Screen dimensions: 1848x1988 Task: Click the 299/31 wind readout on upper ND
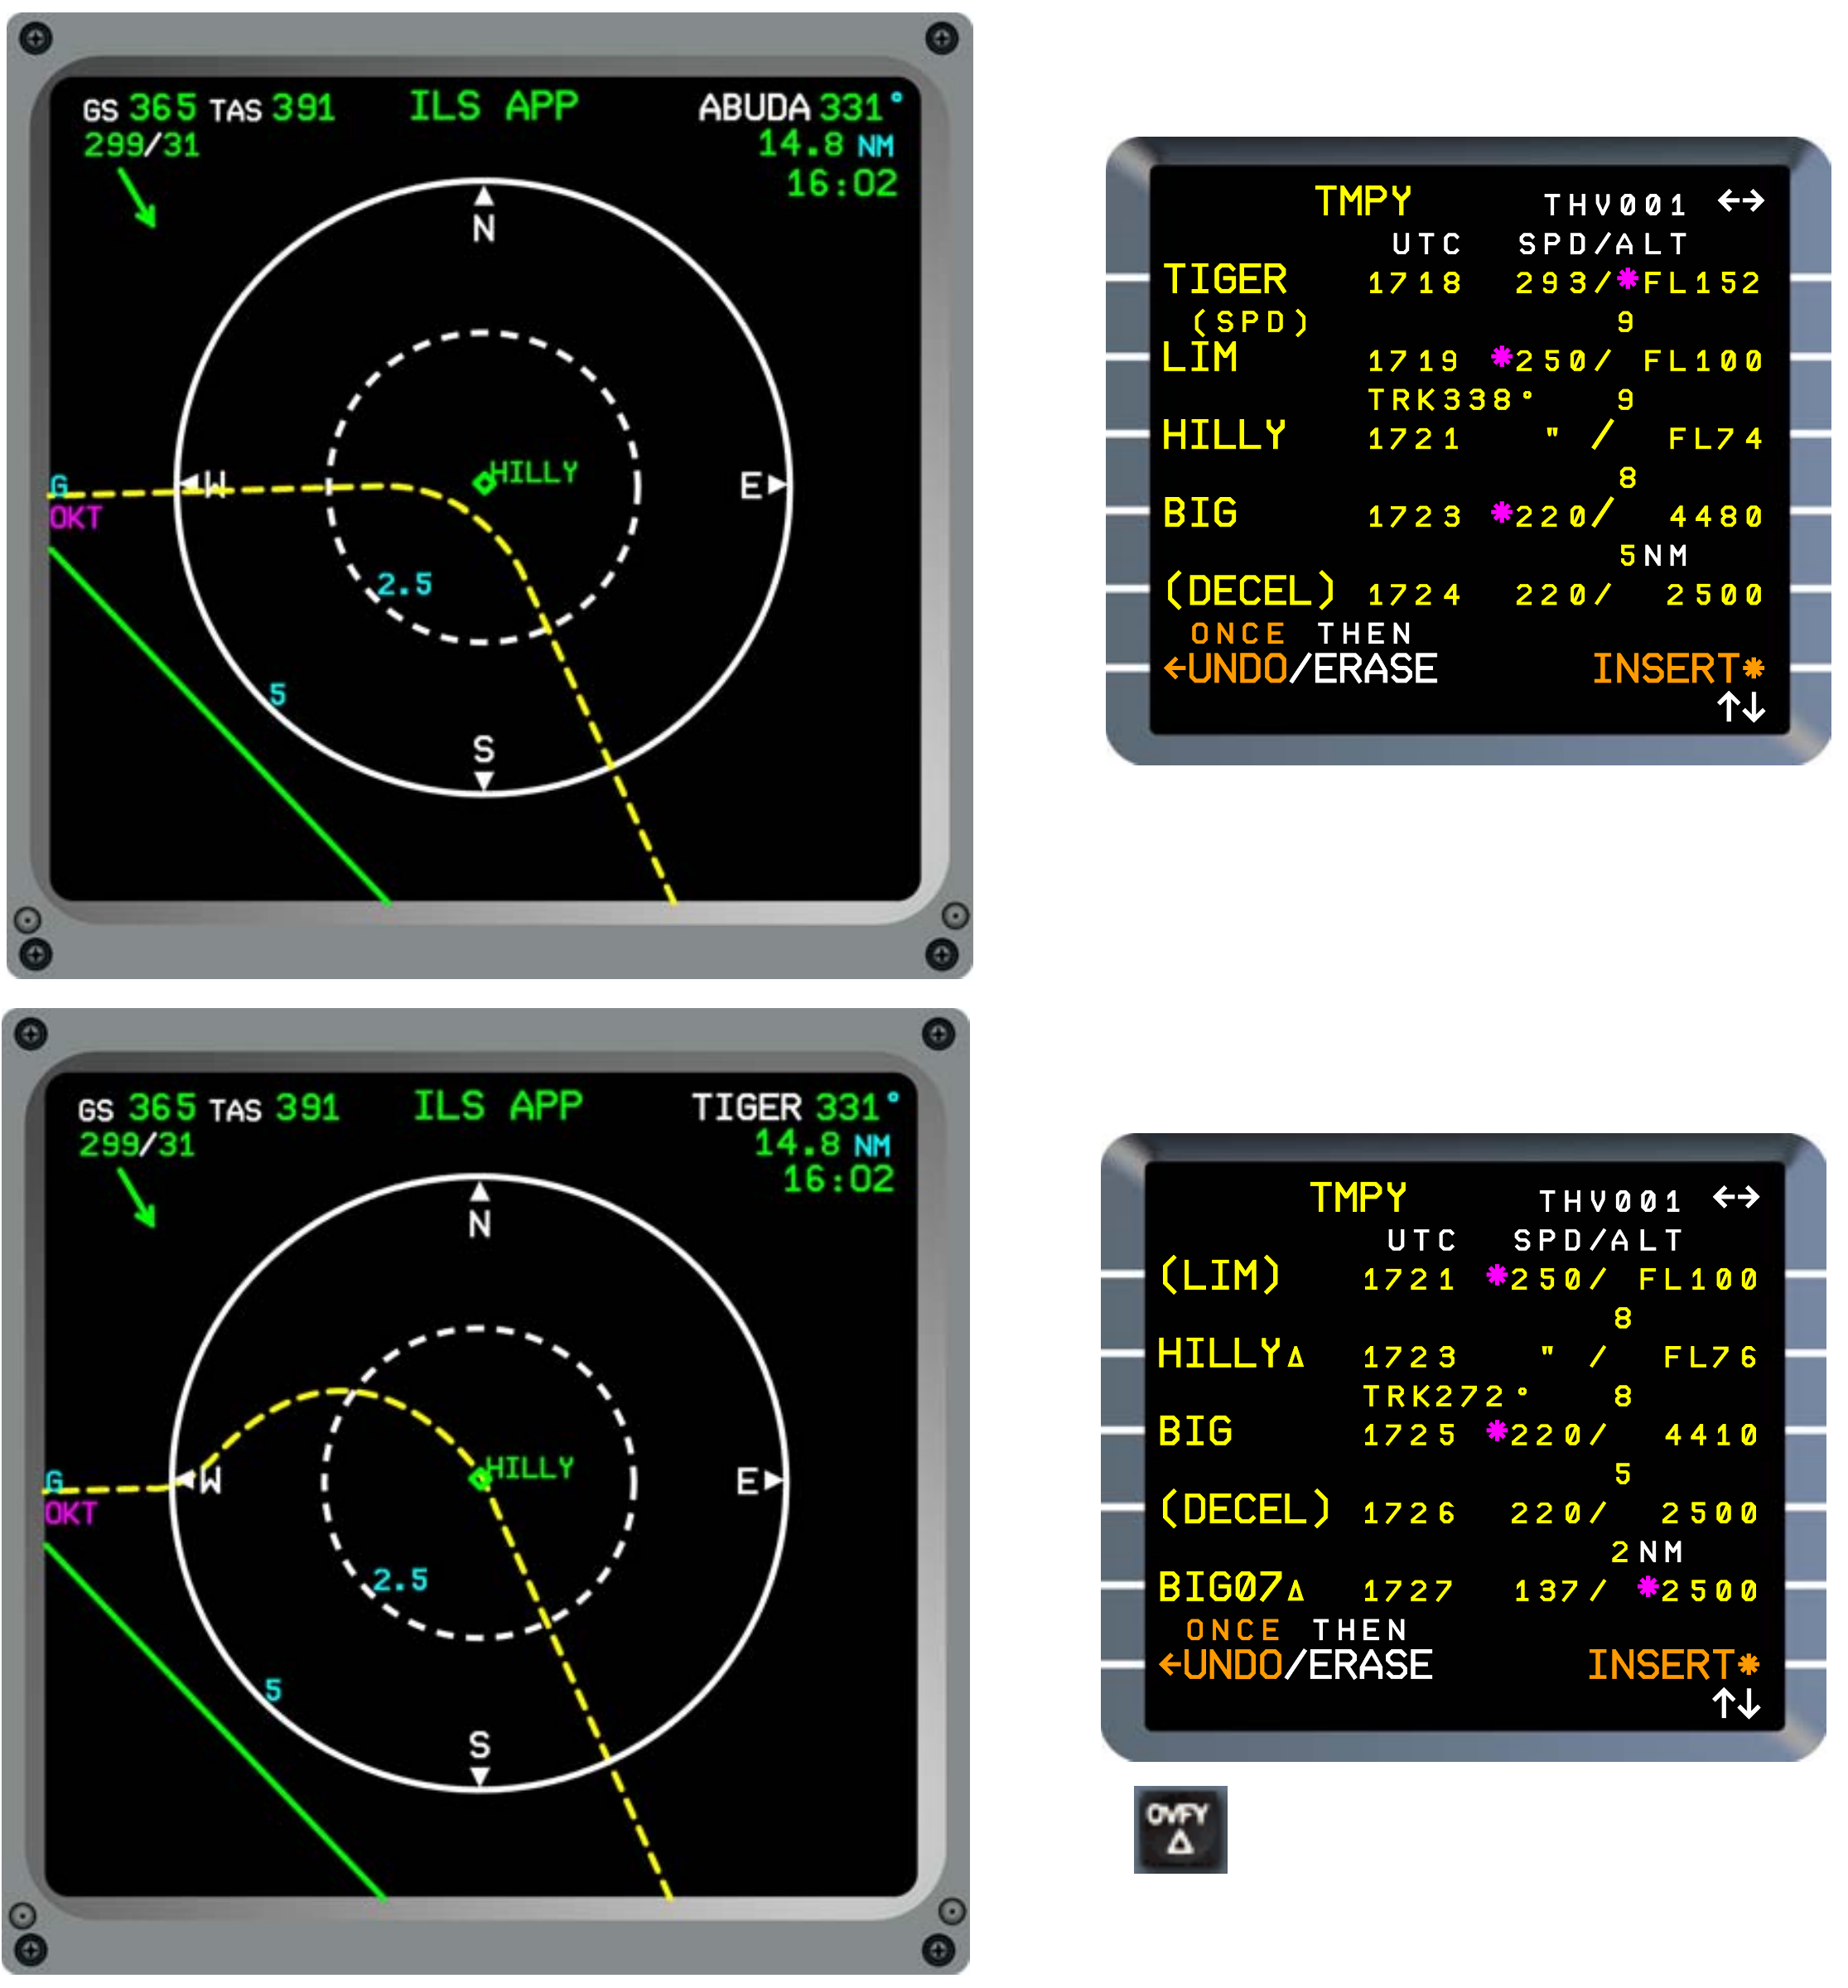tap(142, 146)
